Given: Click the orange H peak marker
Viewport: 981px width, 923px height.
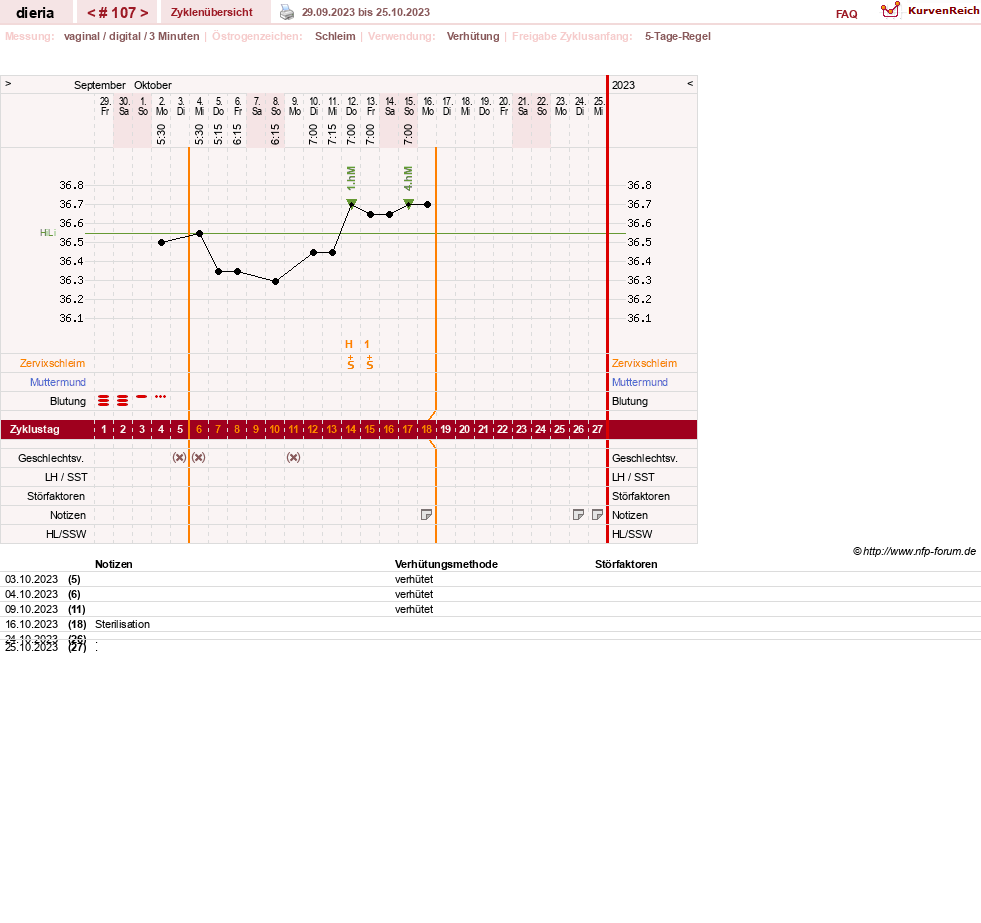Looking at the screenshot, I should (x=349, y=344).
